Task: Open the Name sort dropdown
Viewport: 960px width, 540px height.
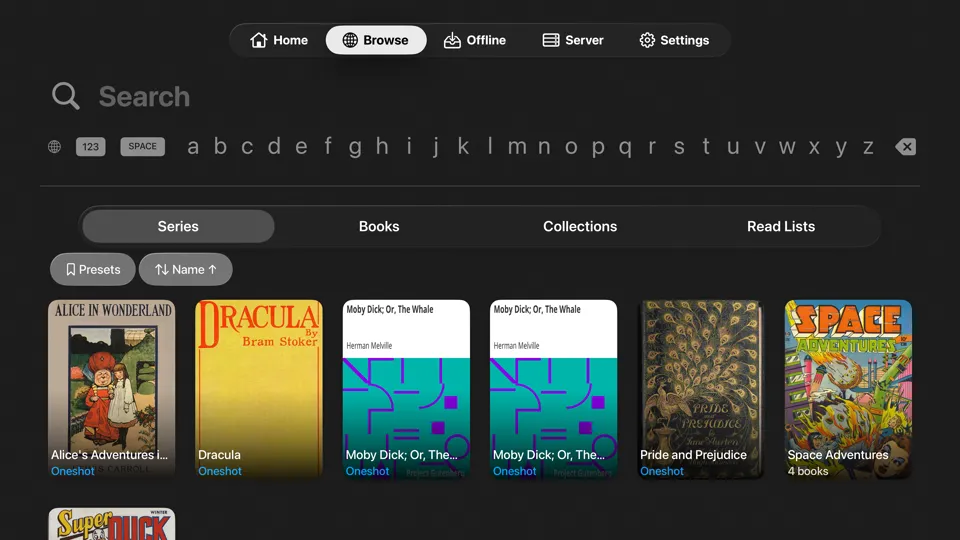Action: [186, 269]
